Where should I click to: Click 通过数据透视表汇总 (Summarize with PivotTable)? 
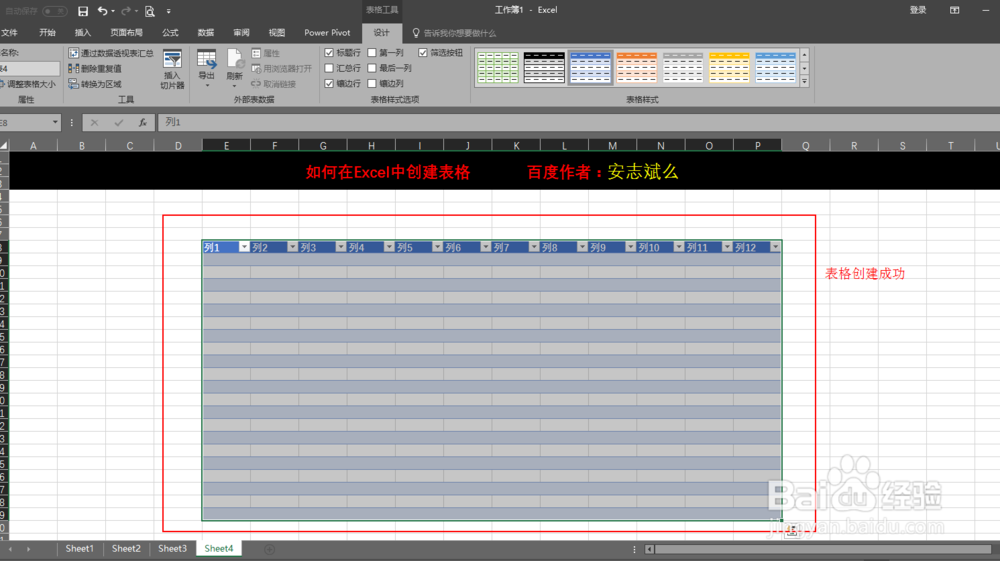111,53
